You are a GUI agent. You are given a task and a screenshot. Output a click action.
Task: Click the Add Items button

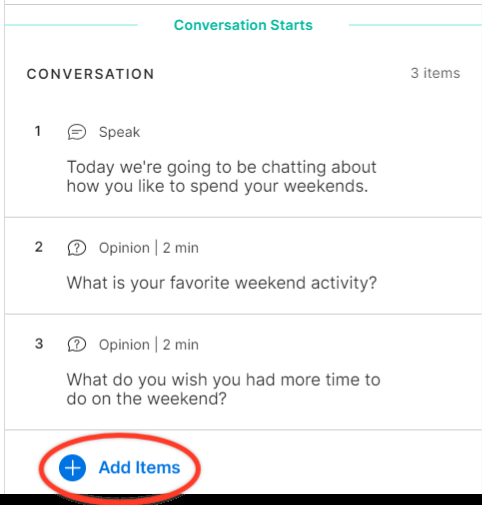coord(119,468)
